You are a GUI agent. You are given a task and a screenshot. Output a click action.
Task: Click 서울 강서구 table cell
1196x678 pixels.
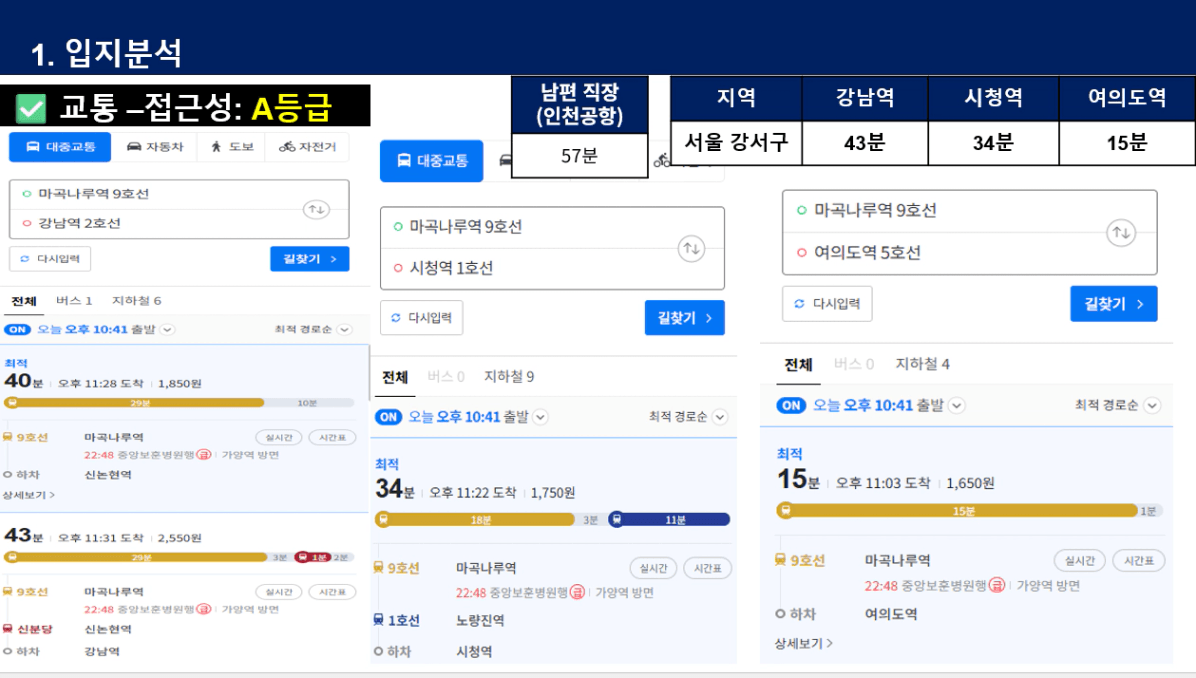coord(736,143)
